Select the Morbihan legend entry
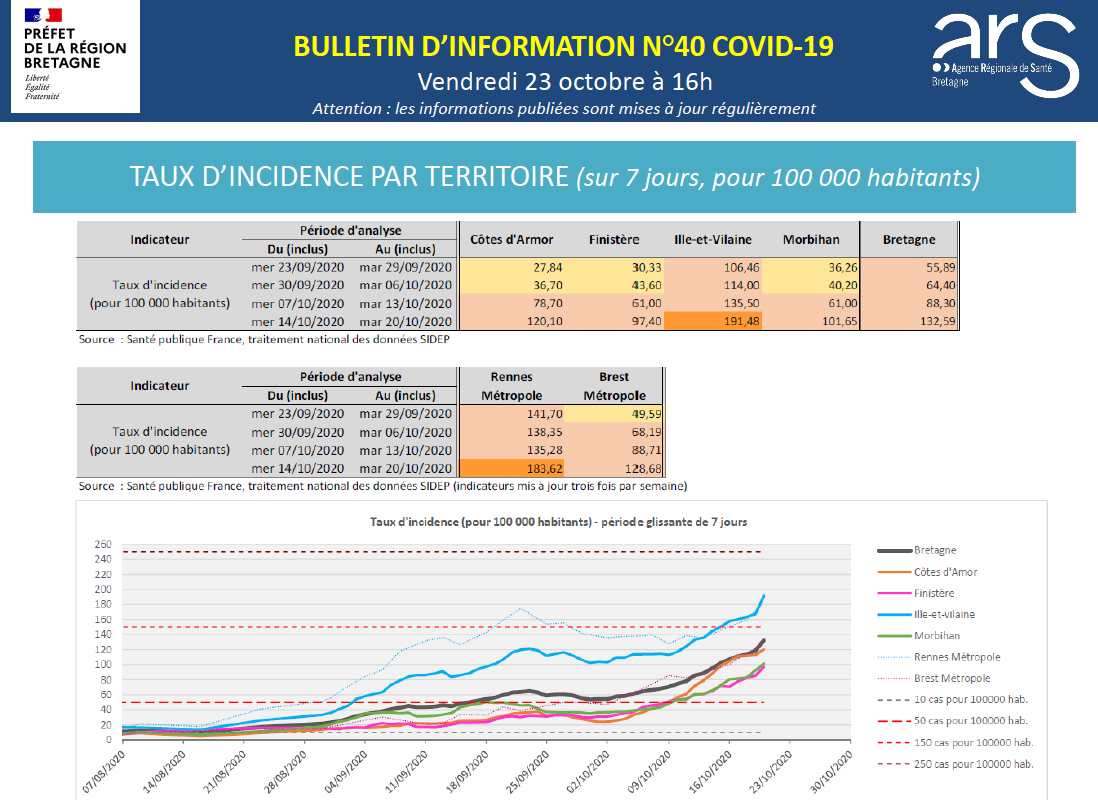 919,635
